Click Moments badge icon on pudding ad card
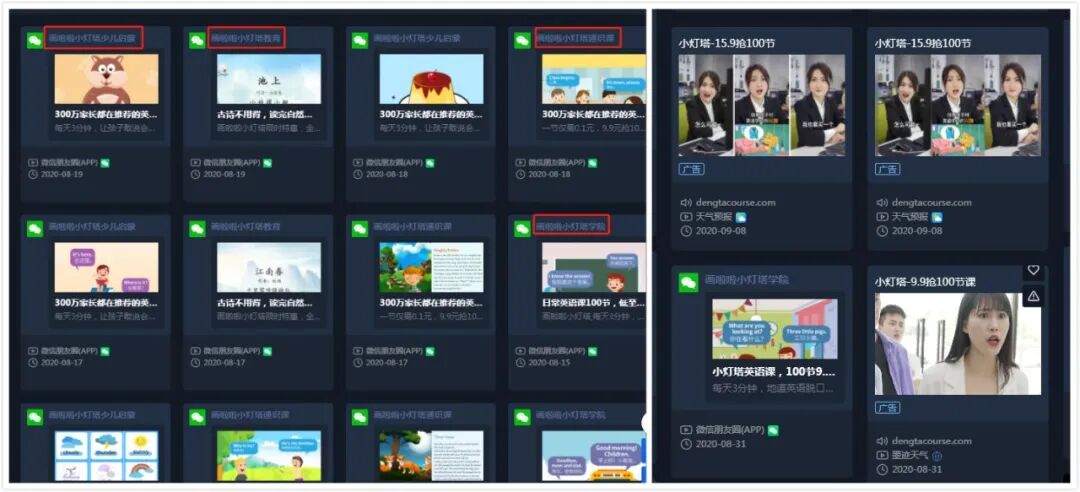The image size is (1080, 492). tap(429, 163)
